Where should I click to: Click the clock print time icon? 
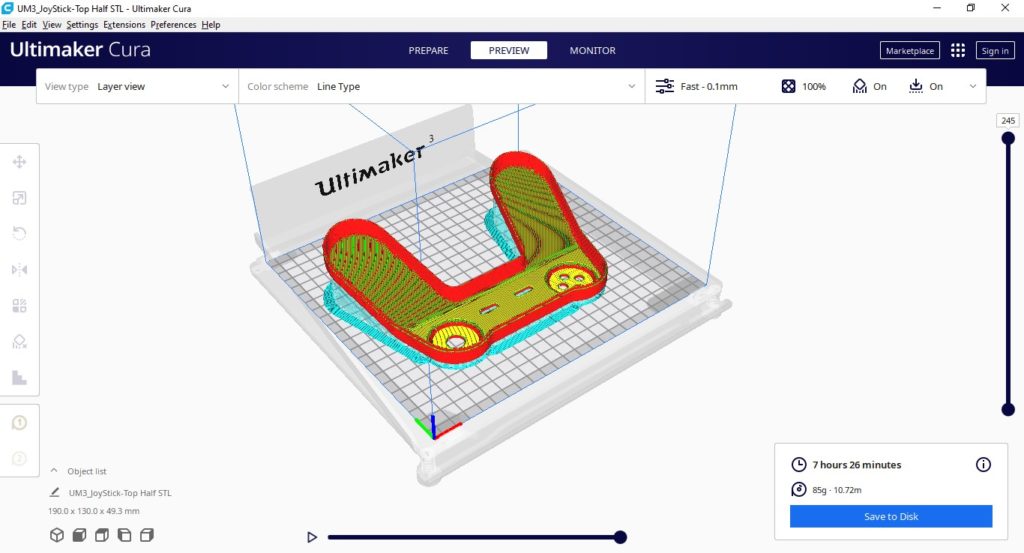799,465
